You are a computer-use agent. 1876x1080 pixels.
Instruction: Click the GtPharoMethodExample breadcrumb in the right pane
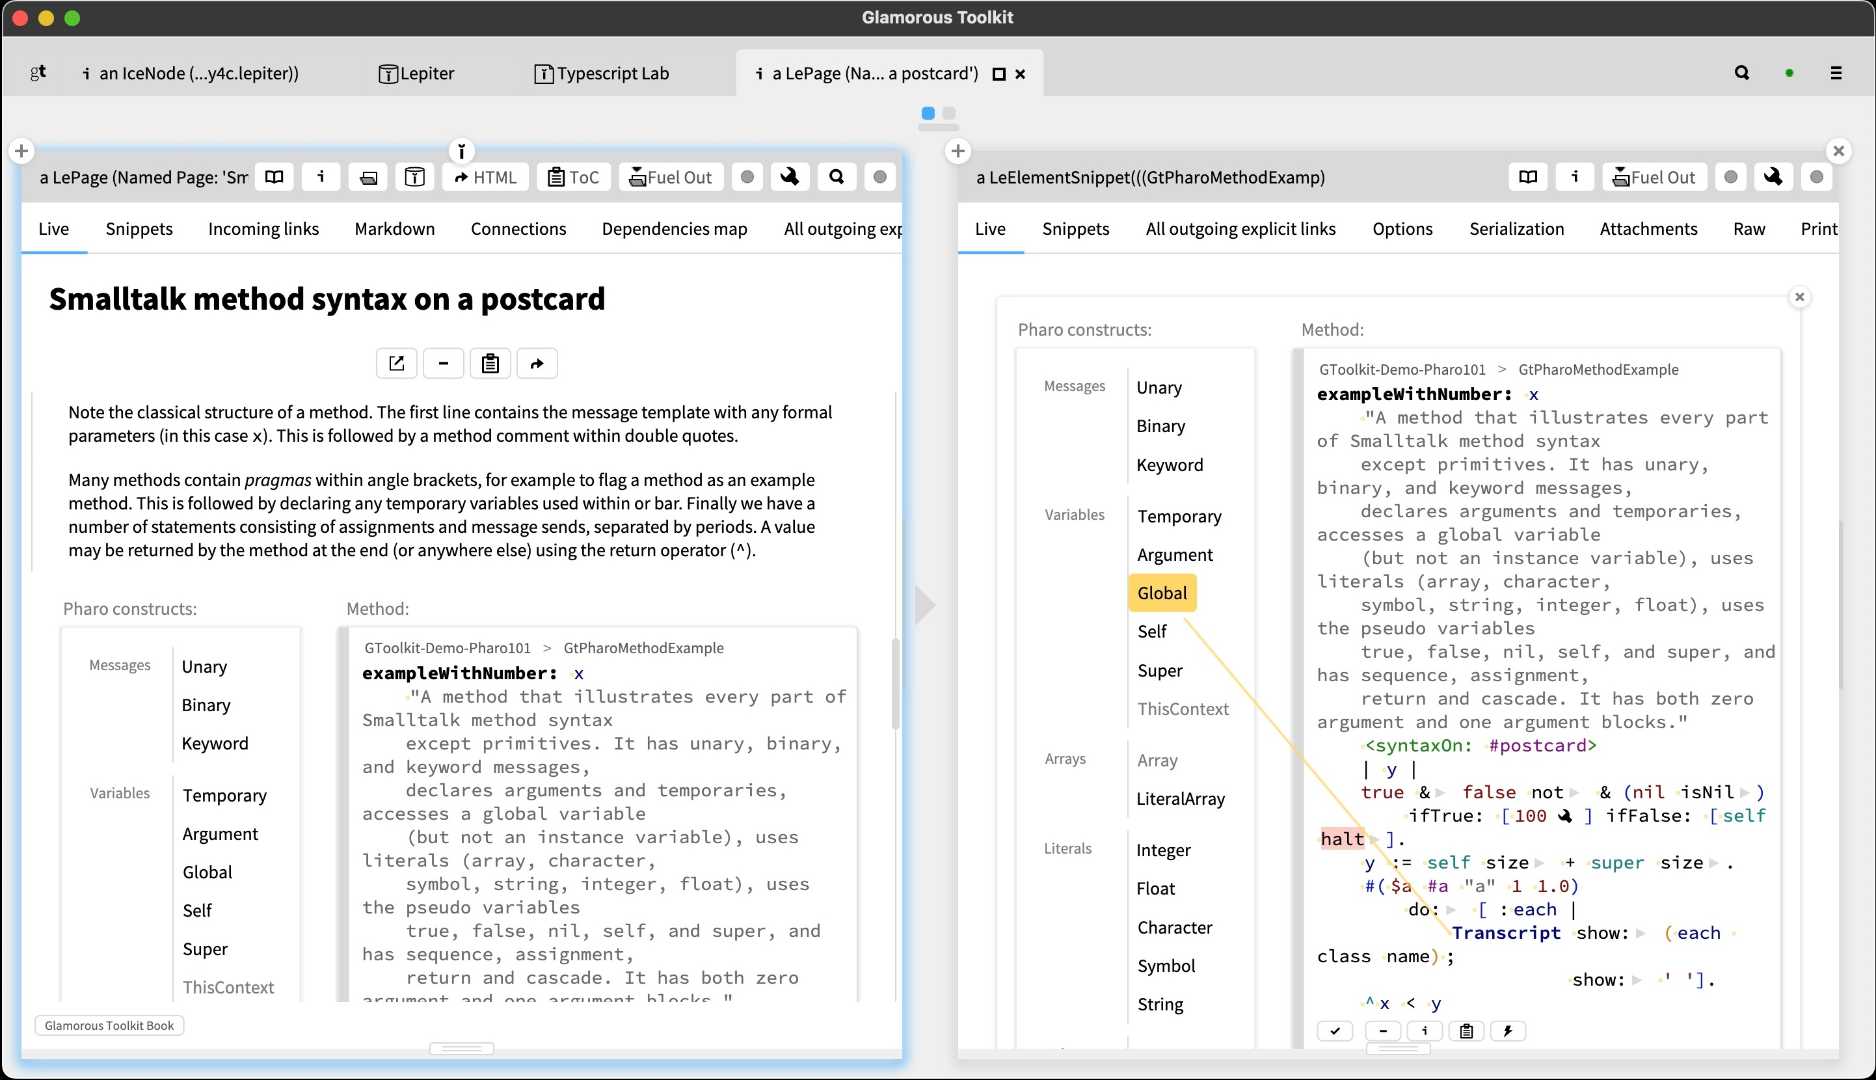1598,369
